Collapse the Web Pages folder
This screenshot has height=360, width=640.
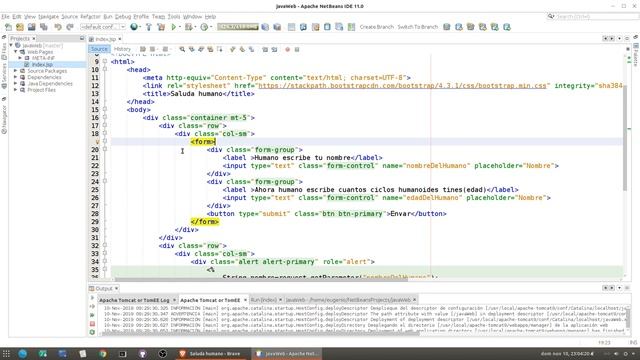tap(16, 52)
